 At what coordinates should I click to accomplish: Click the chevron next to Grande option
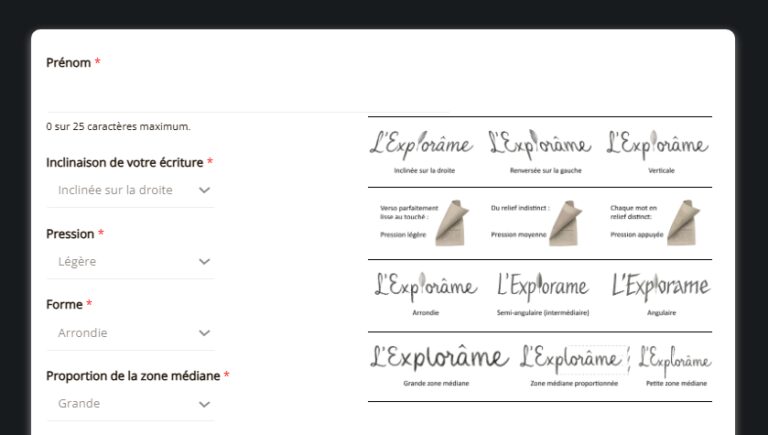[204, 404]
